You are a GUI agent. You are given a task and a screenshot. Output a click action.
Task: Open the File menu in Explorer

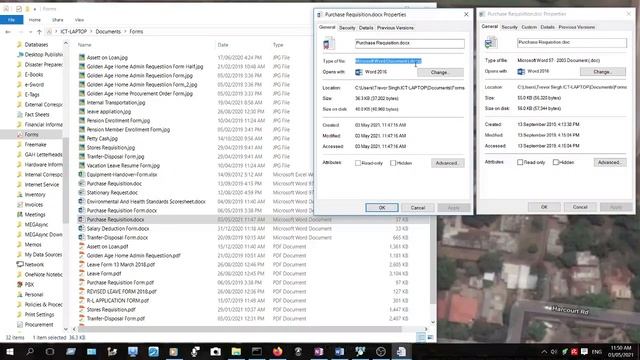click(11, 20)
